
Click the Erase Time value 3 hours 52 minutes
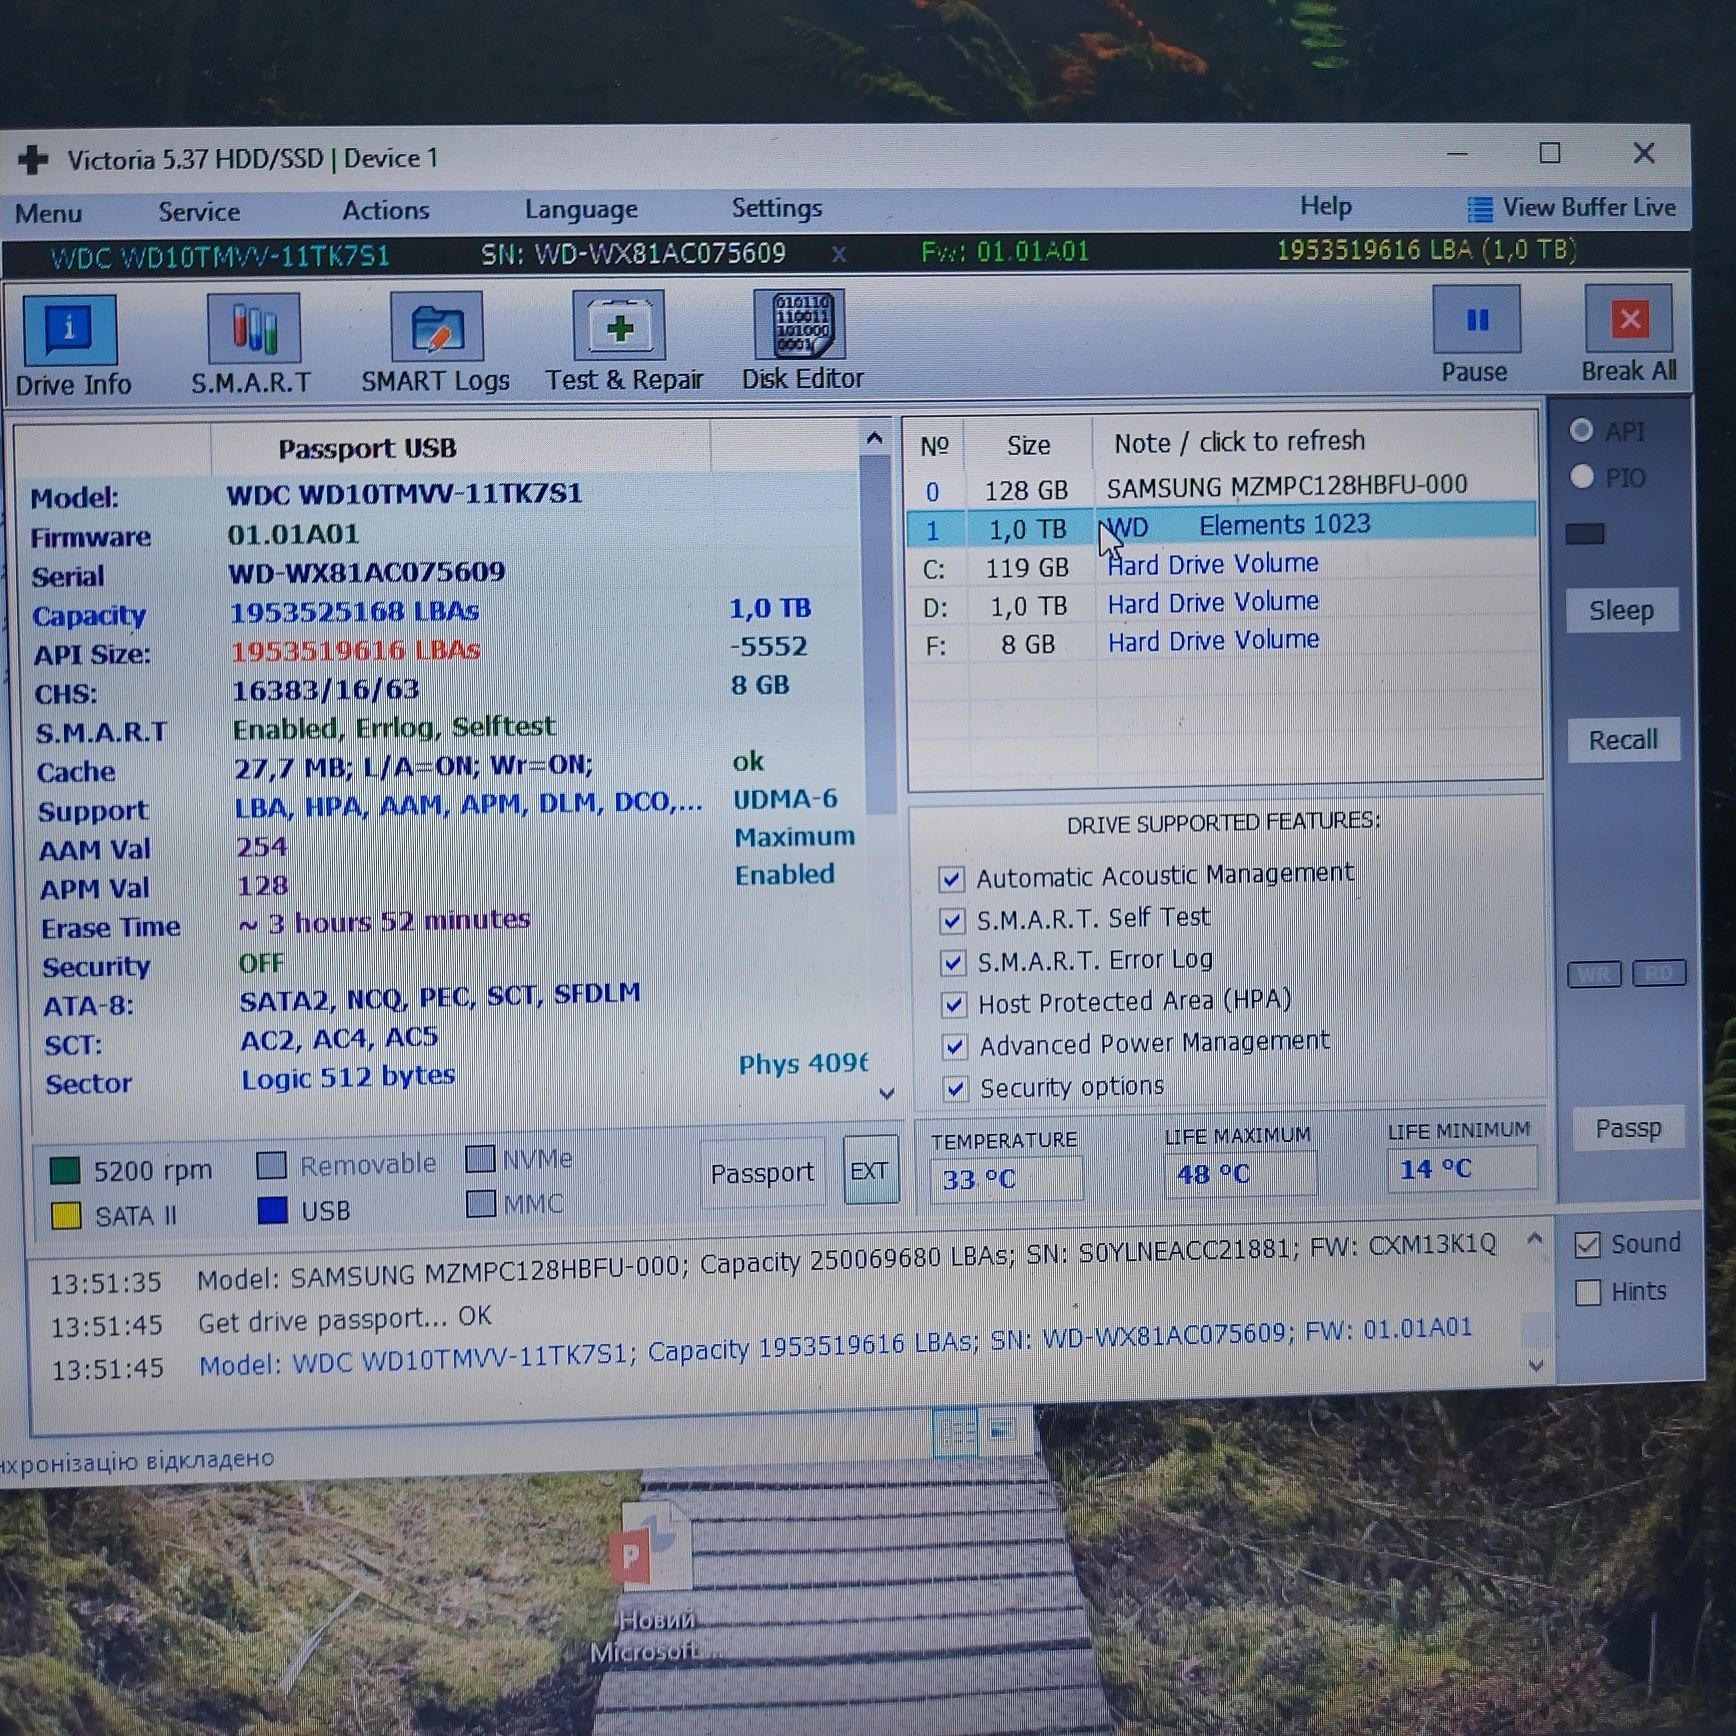(384, 921)
